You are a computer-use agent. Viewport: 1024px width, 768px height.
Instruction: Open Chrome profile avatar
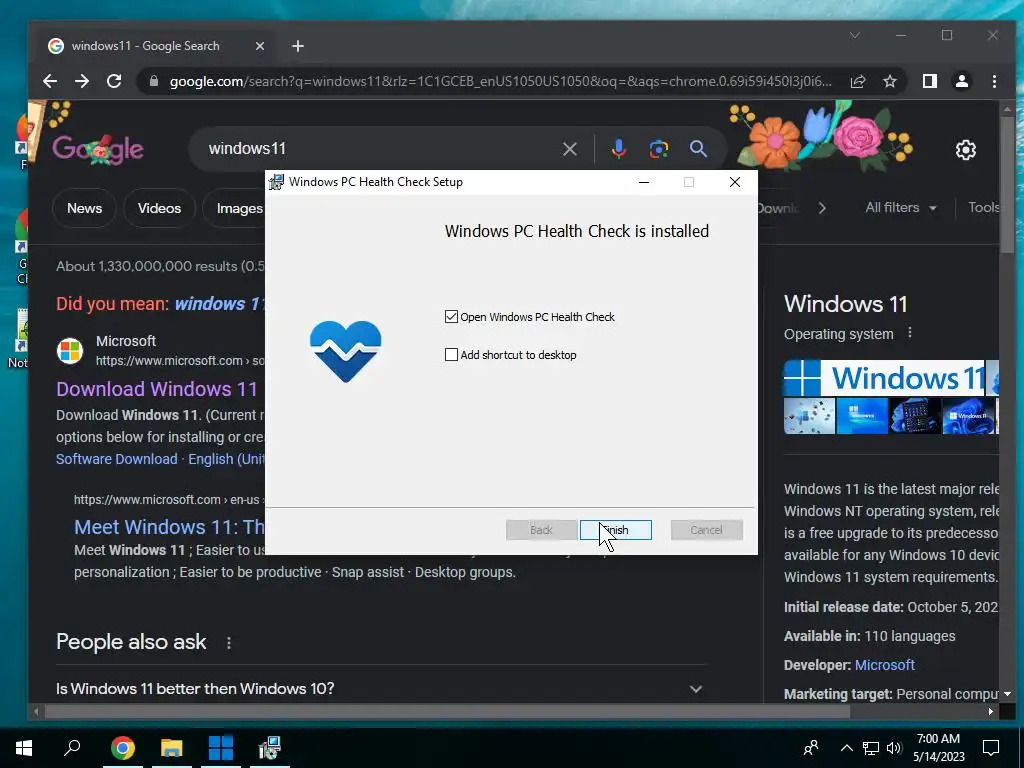pyautogui.click(x=962, y=81)
